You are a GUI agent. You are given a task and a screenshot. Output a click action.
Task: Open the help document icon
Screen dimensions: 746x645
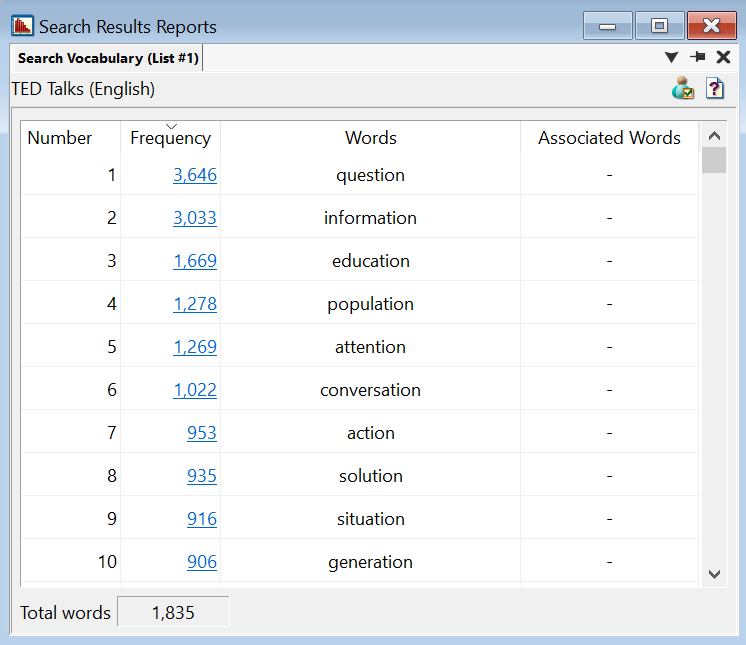(714, 89)
